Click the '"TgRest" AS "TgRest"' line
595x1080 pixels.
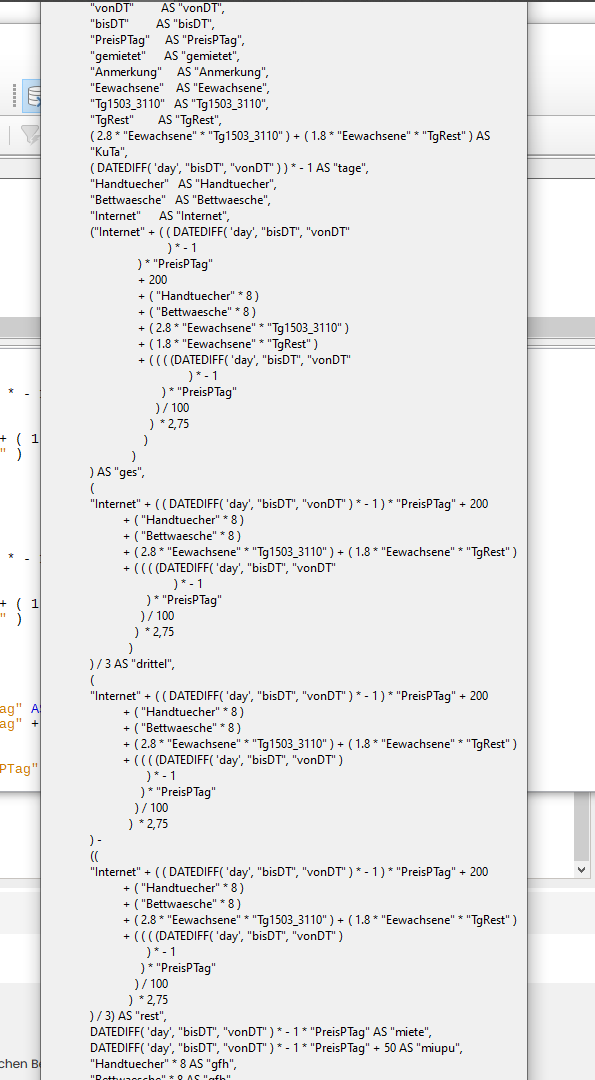tap(156, 120)
